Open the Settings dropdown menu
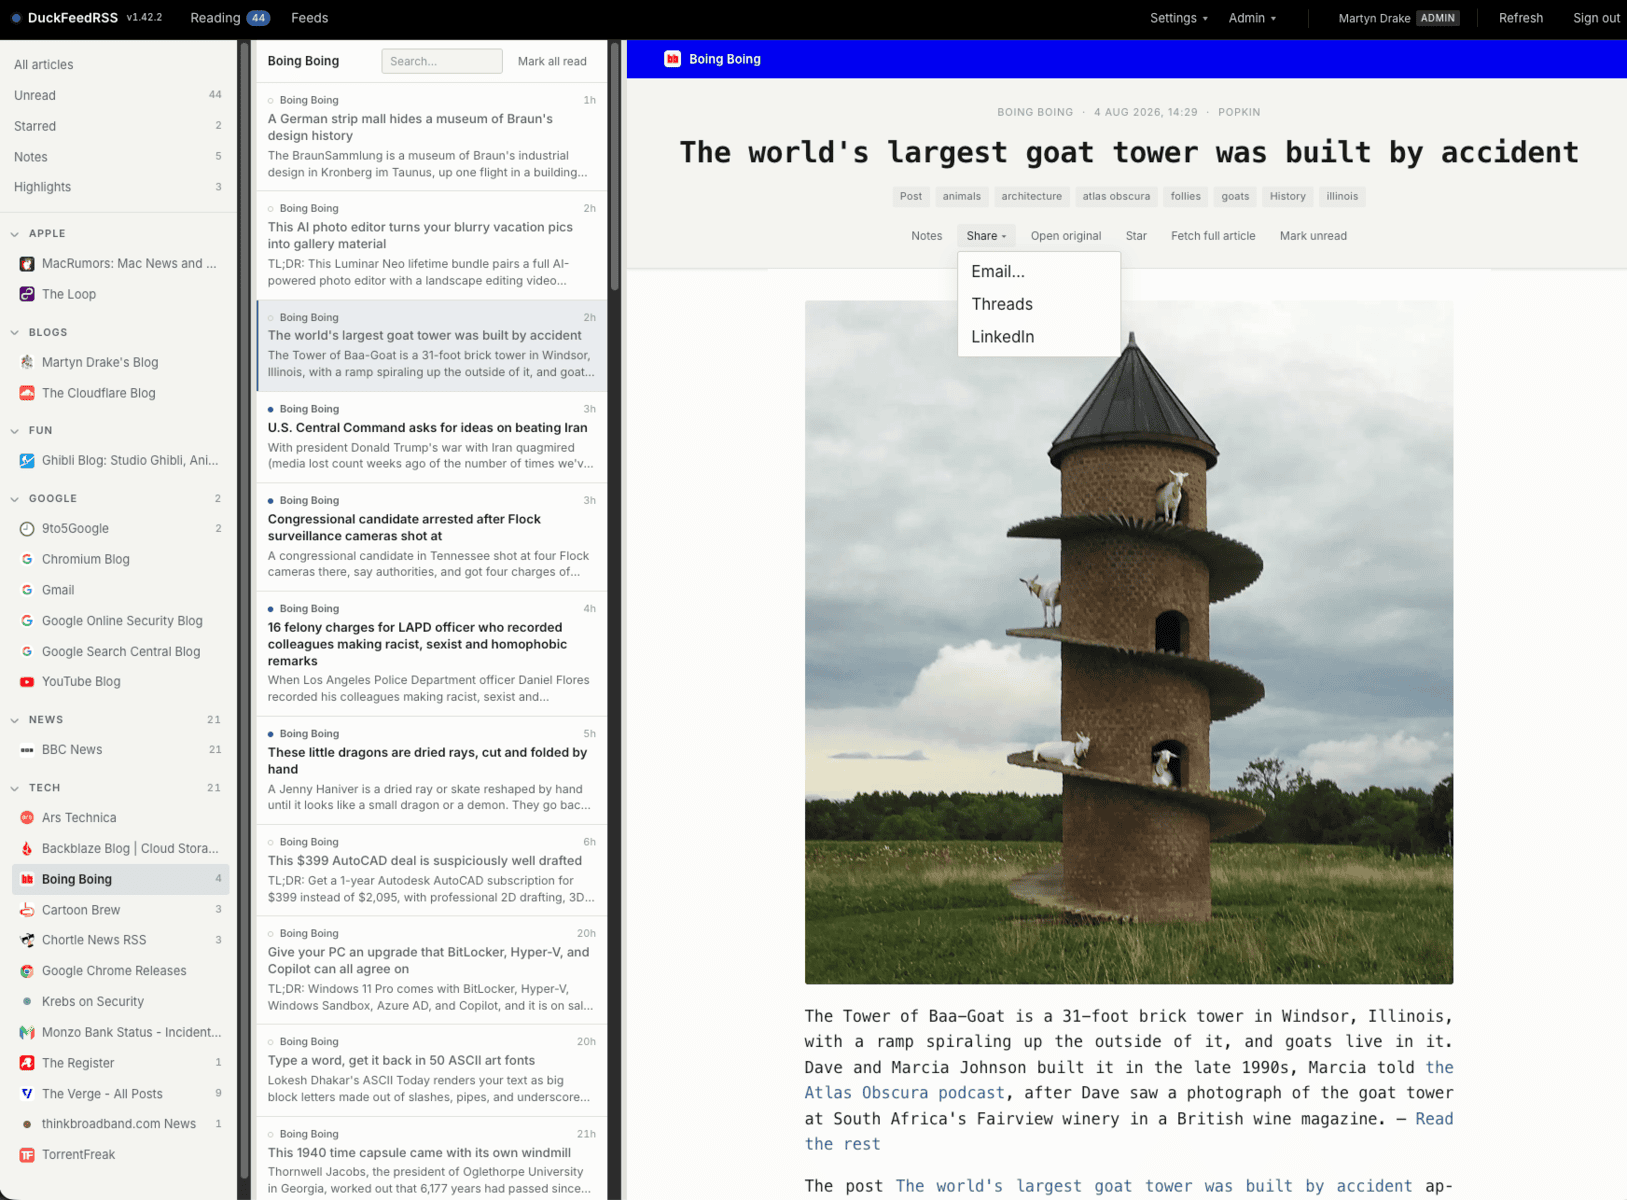Viewport: 1627px width, 1200px height. pyautogui.click(x=1179, y=18)
